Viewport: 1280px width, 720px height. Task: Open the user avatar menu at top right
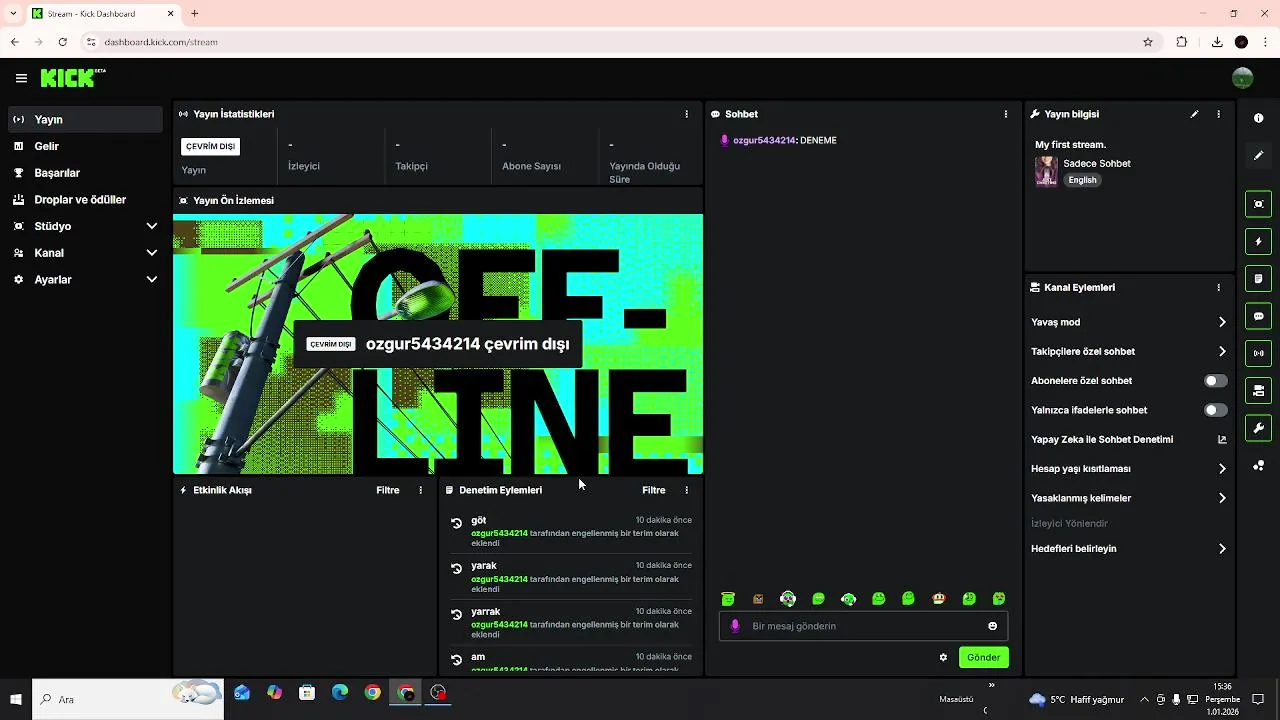(x=1242, y=78)
